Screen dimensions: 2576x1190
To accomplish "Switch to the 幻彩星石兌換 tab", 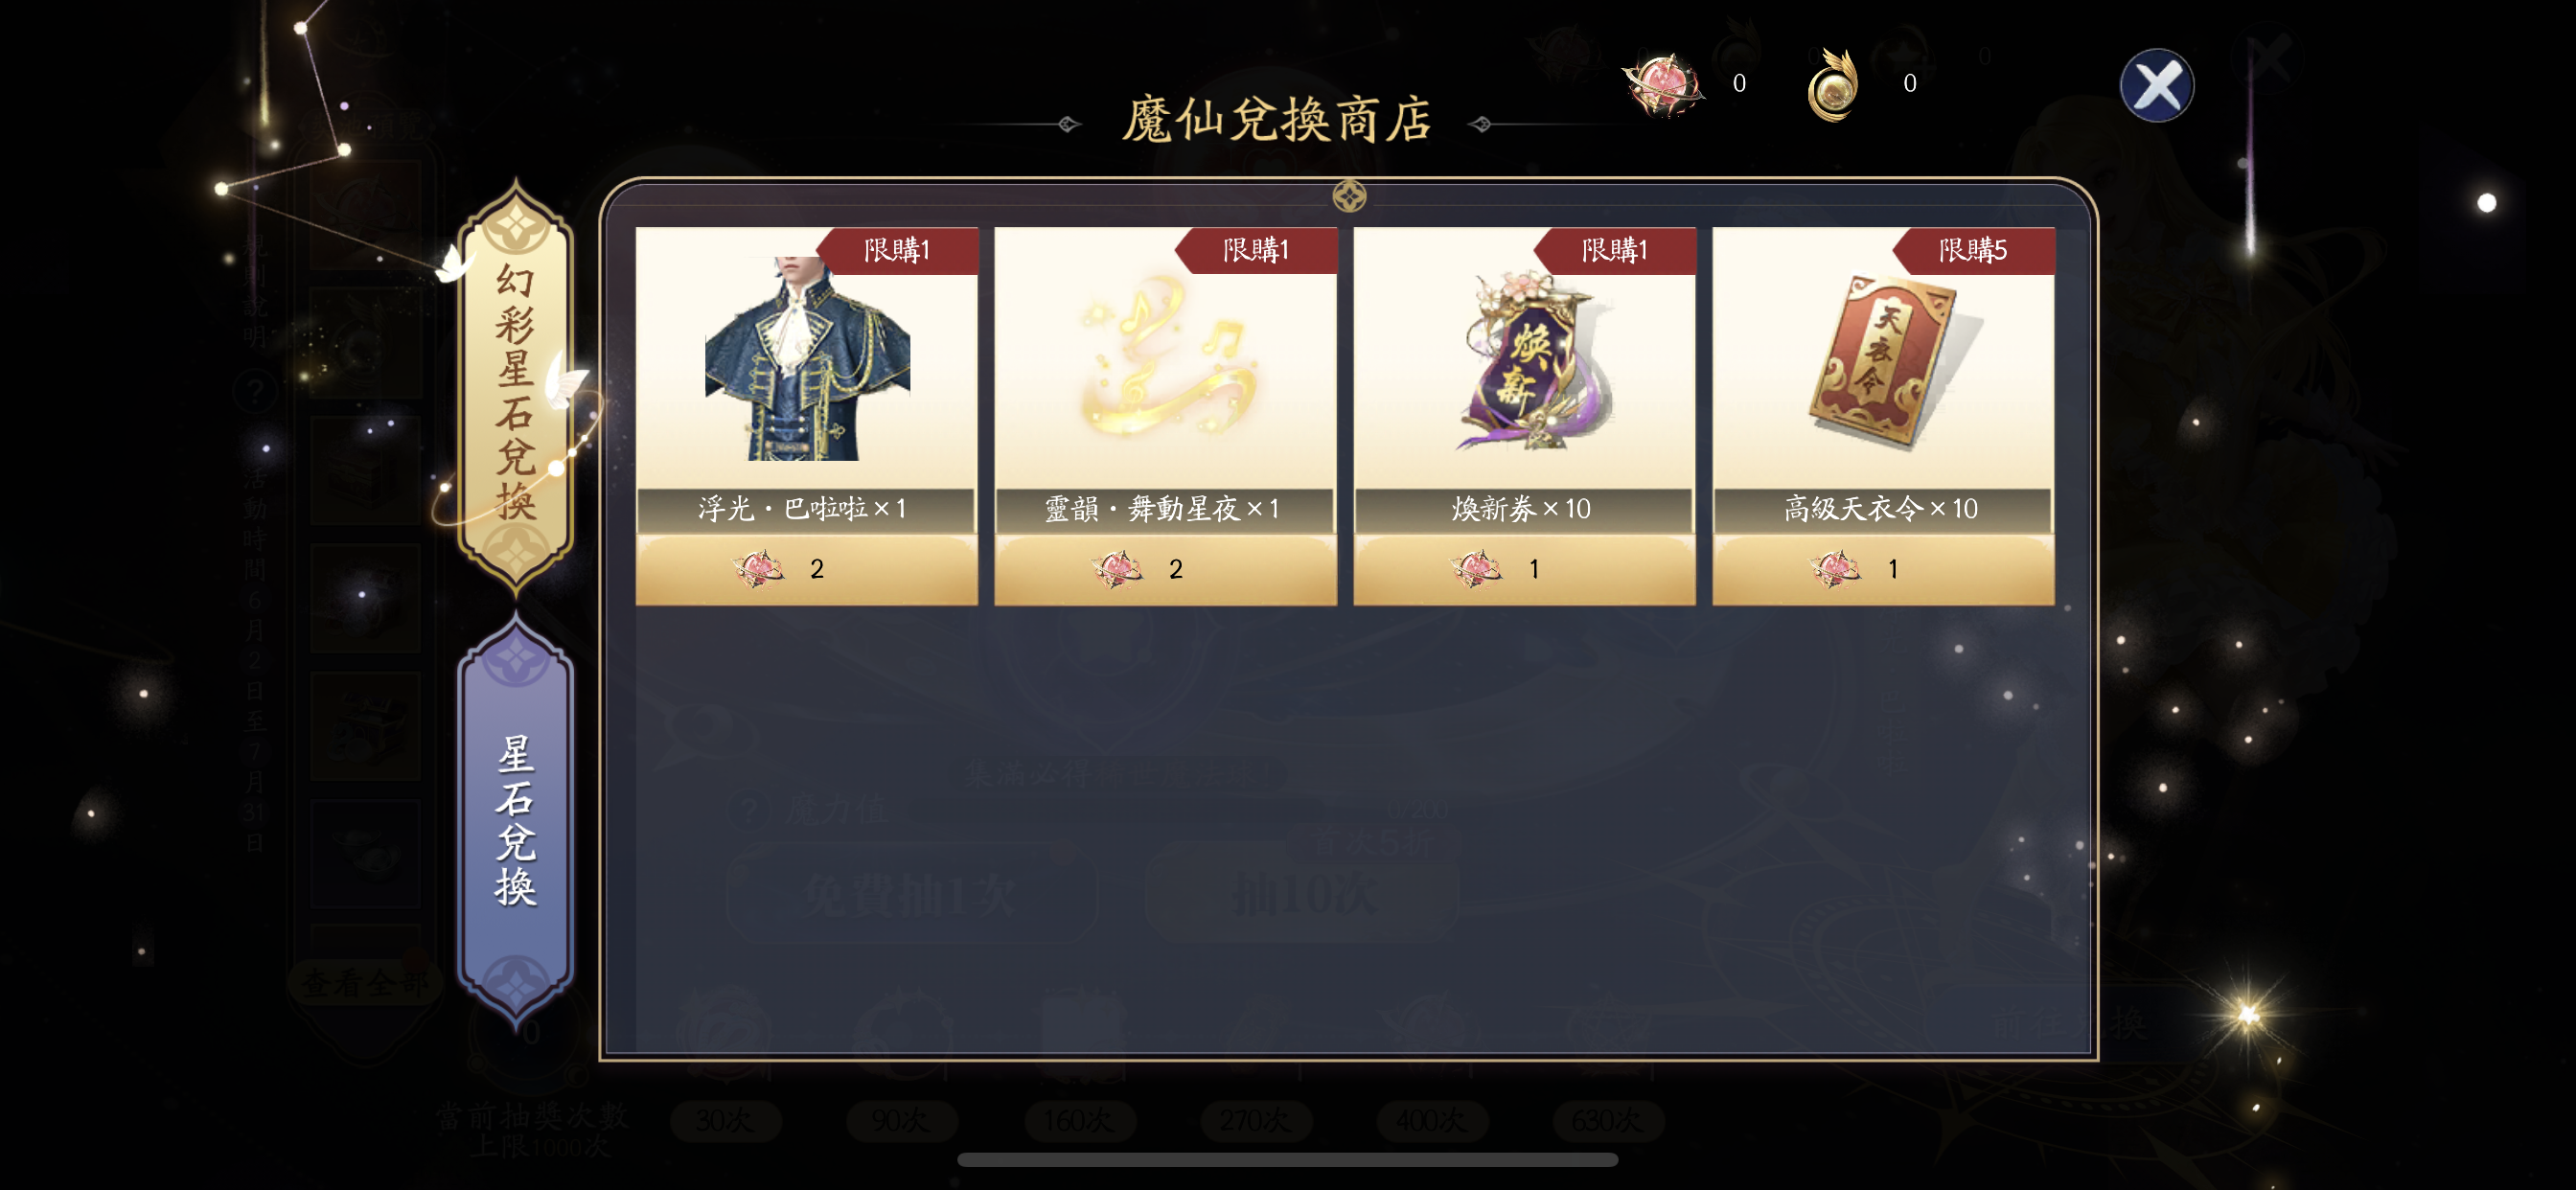I will coord(515,386).
